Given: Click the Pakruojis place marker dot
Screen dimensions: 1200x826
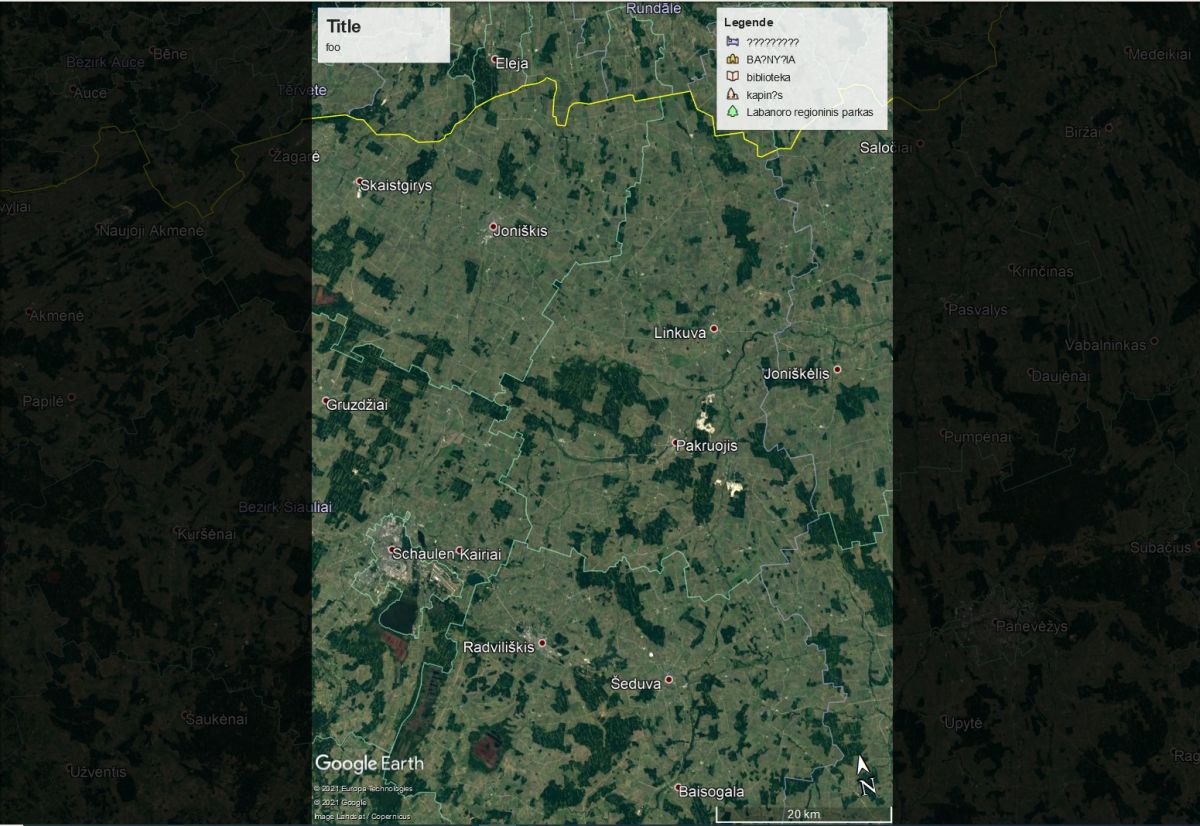Looking at the screenshot, I should tap(675, 443).
